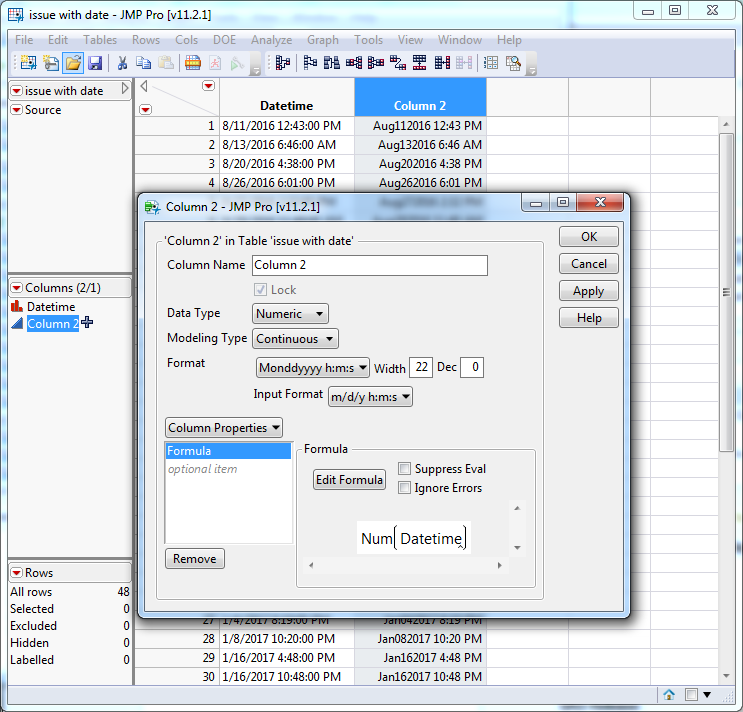
Task: Click the Dec input field
Action: pos(472,367)
